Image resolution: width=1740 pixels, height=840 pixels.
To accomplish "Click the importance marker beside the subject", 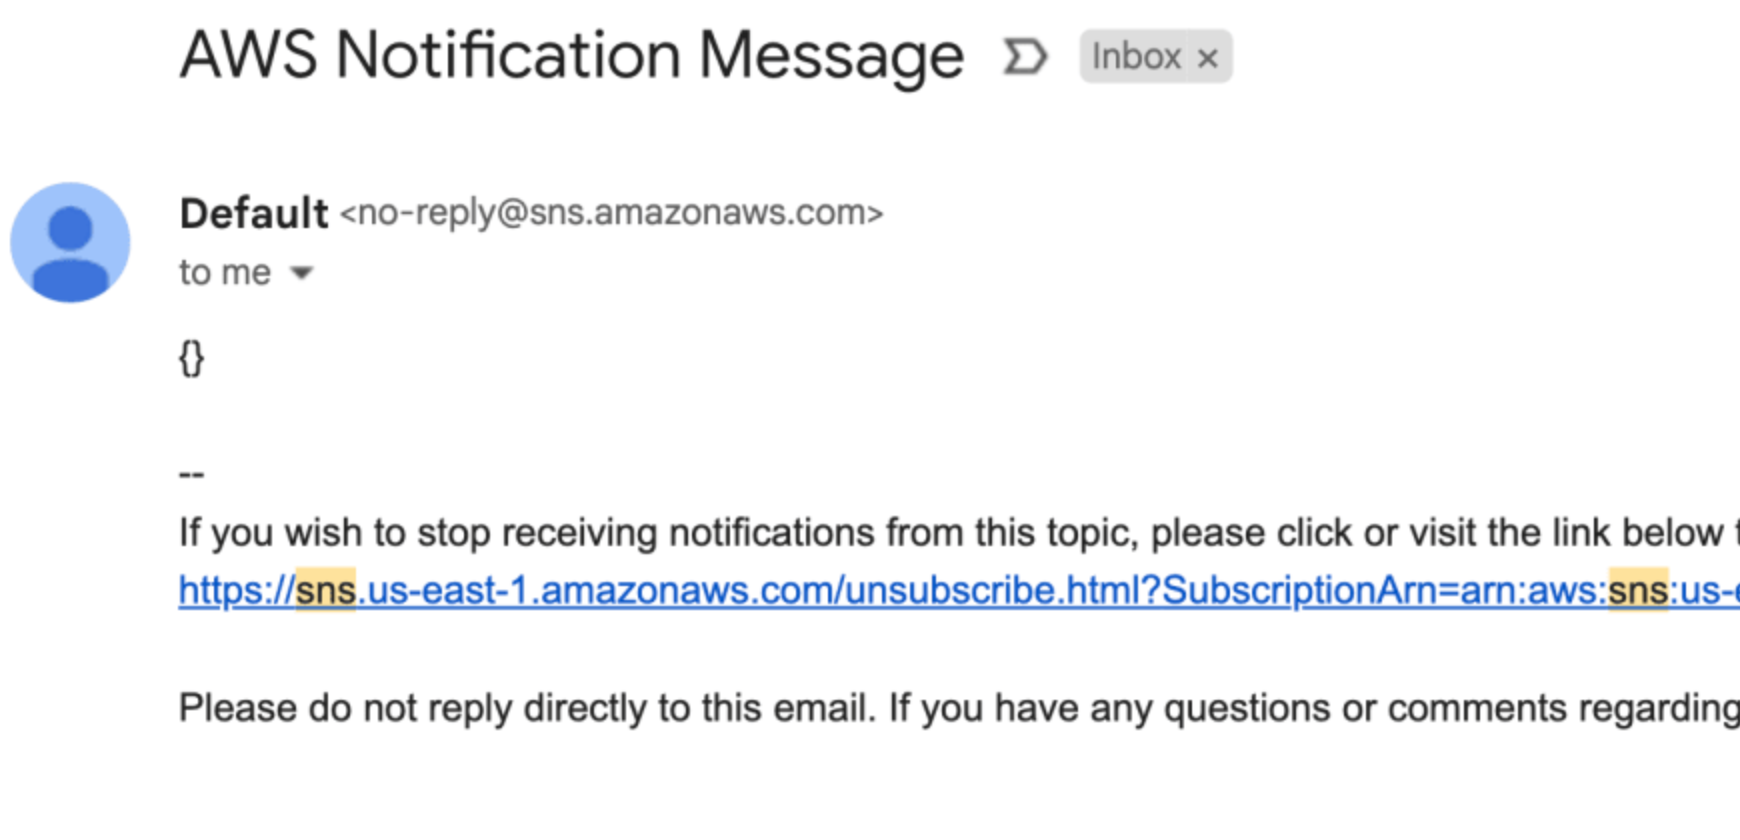I will 1024,57.
